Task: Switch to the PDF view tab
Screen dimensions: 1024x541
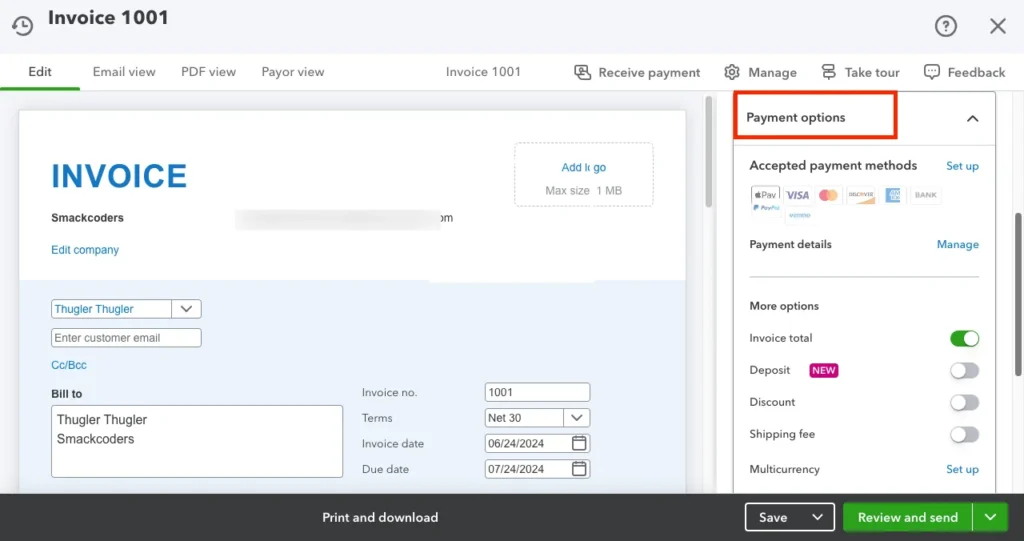Action: (208, 72)
